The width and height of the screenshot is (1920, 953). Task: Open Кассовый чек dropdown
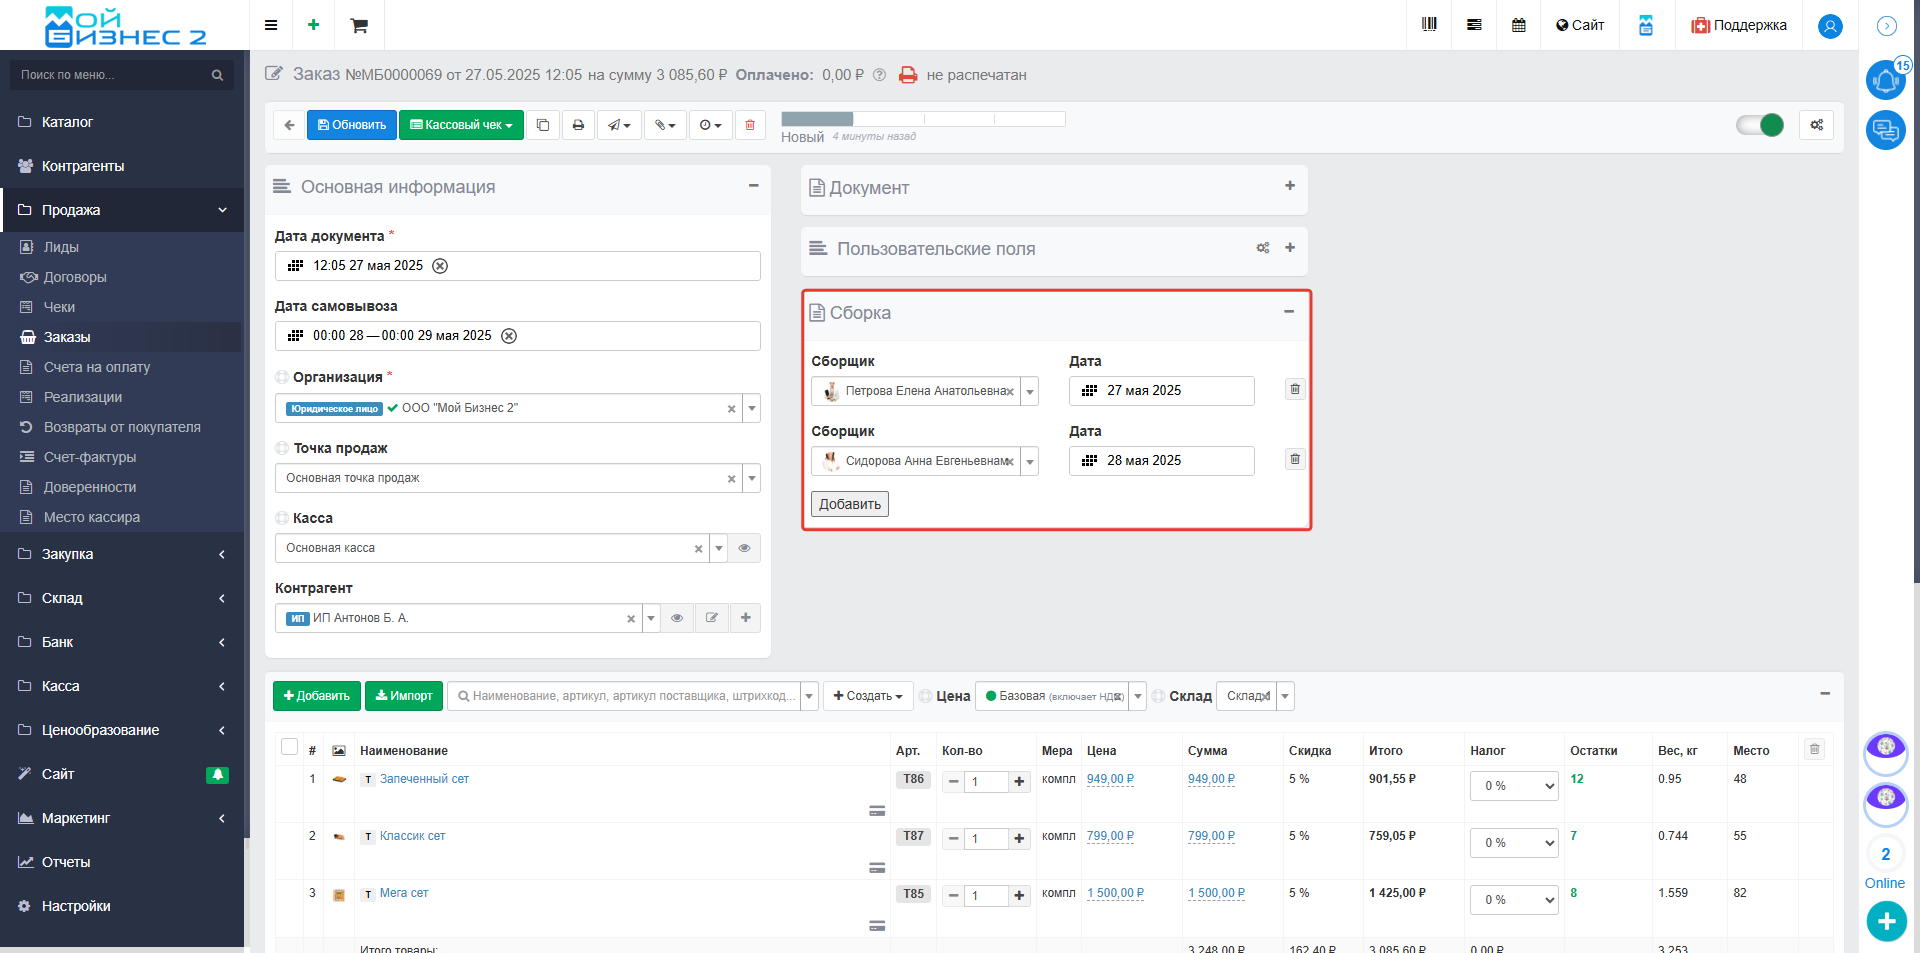pyautogui.click(x=461, y=125)
